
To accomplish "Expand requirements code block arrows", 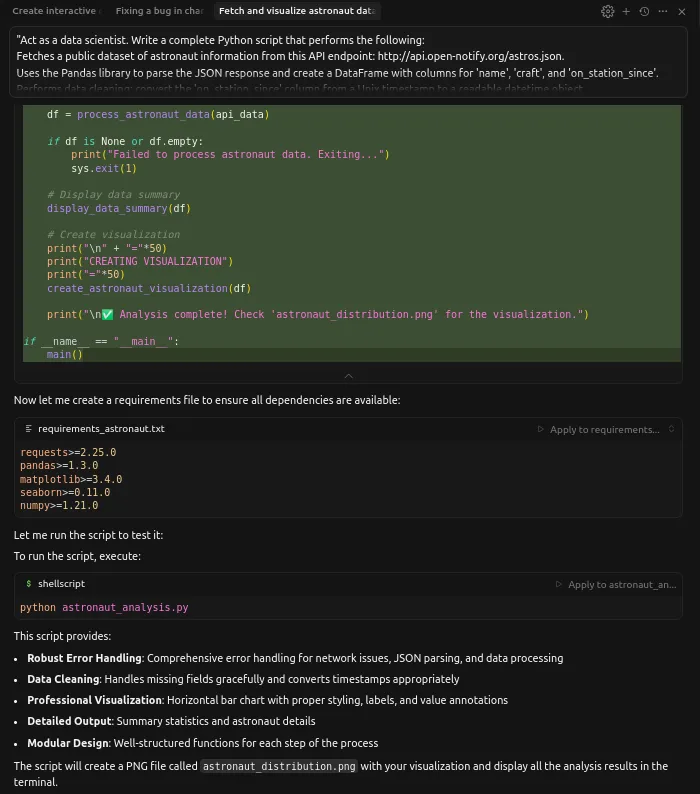I will tap(671, 429).
